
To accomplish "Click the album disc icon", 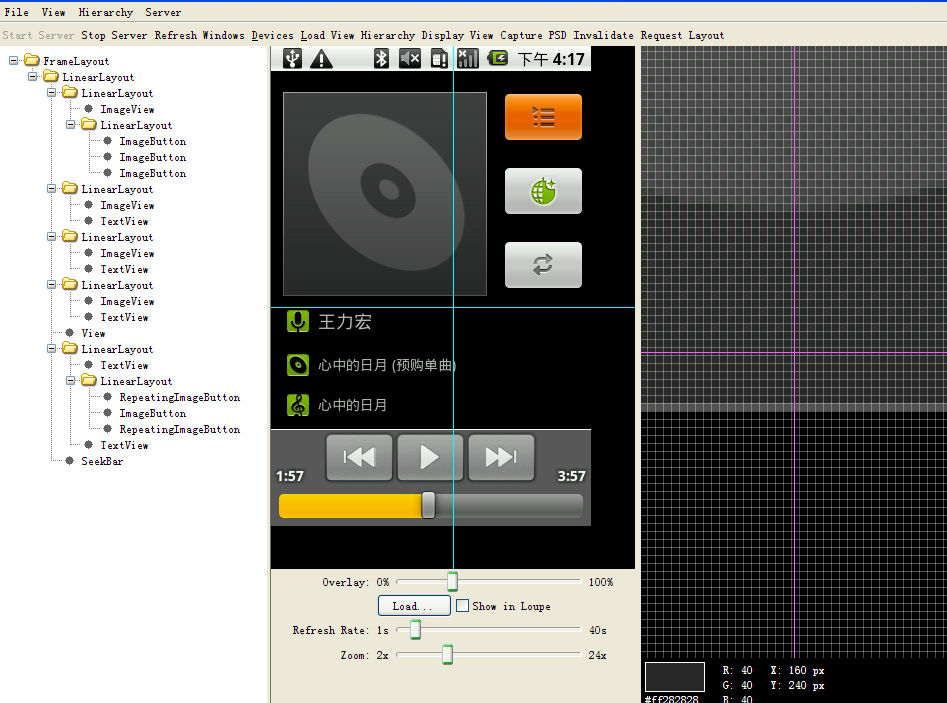I will tap(298, 365).
